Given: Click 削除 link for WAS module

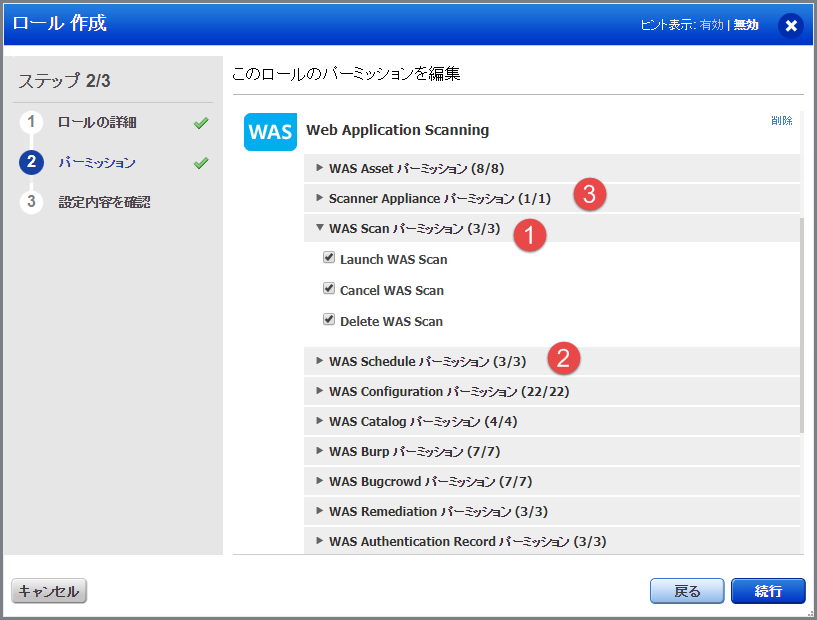Looking at the screenshot, I should [x=781, y=121].
